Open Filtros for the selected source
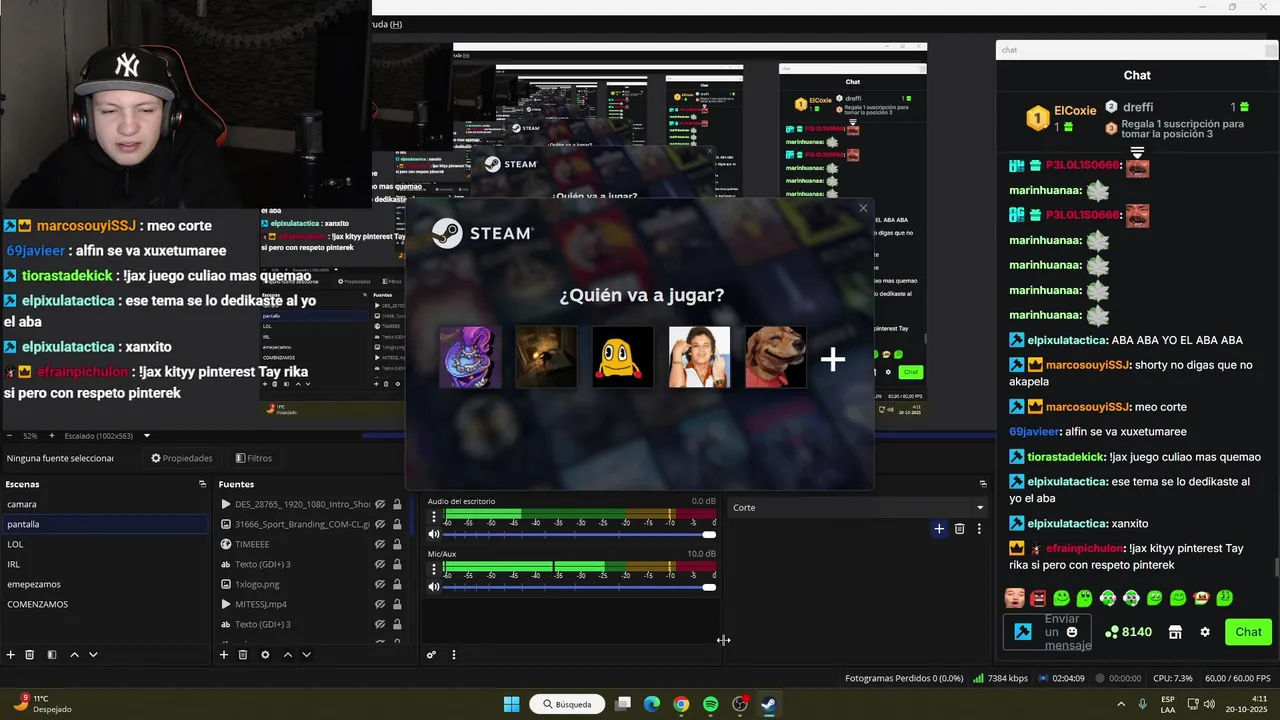 point(254,458)
